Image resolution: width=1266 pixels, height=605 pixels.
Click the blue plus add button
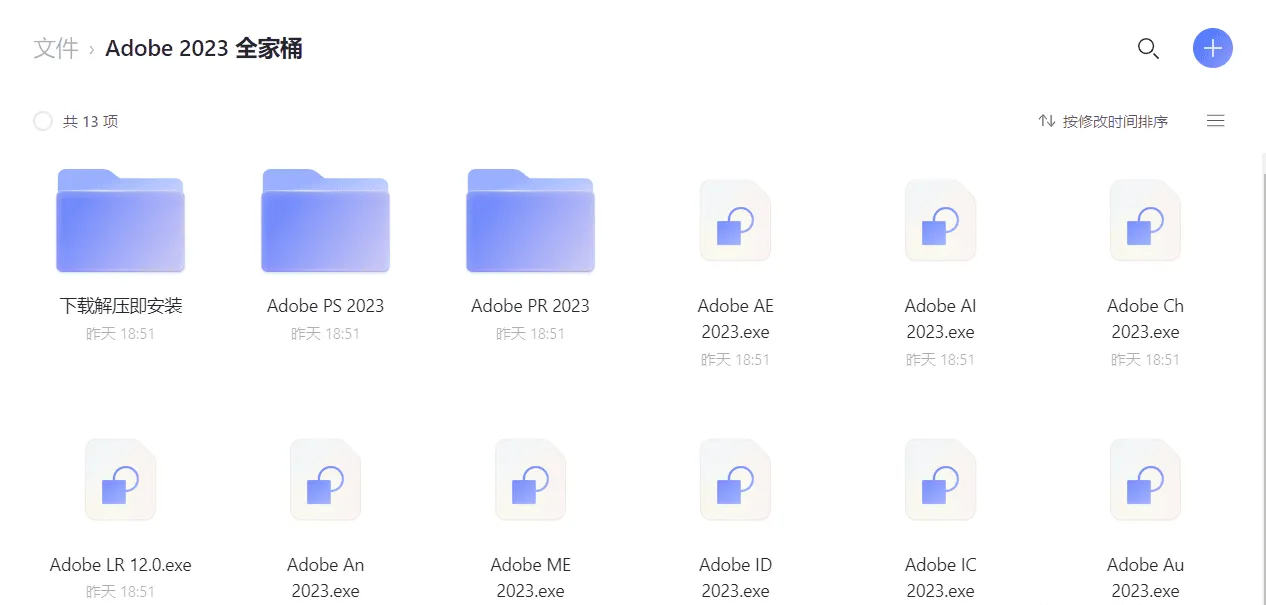tap(1212, 48)
